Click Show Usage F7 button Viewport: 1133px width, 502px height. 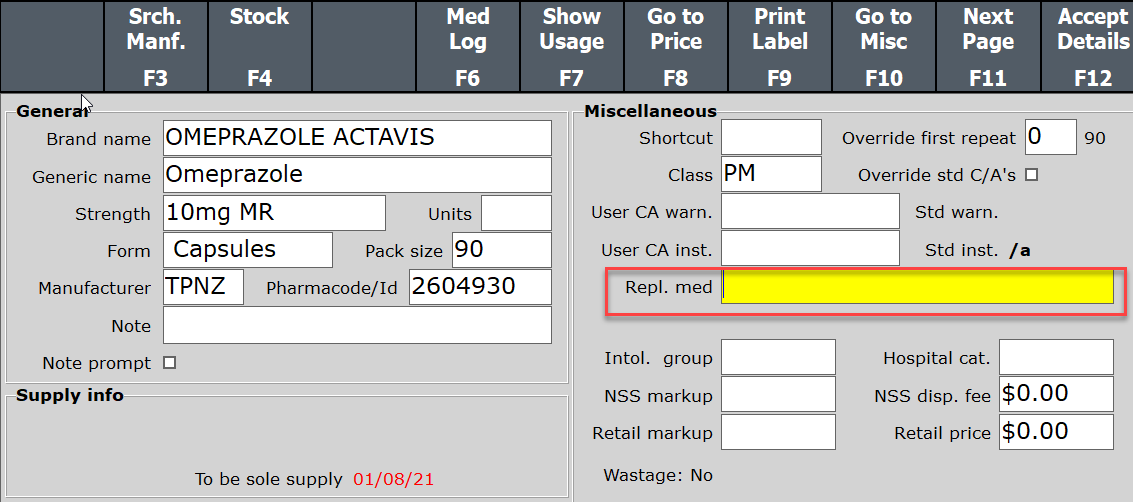[572, 46]
